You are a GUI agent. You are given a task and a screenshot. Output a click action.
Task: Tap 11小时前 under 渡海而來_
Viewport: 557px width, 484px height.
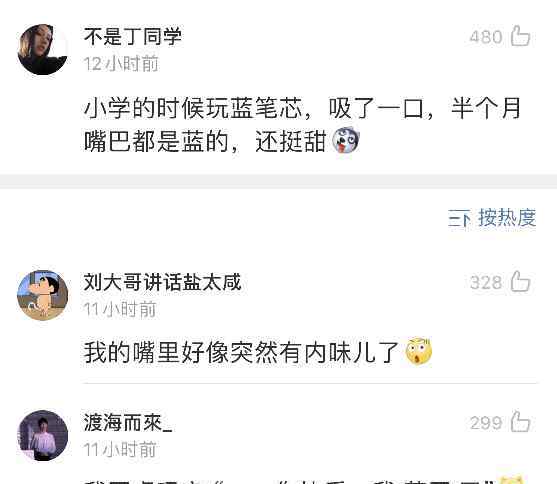pos(120,450)
